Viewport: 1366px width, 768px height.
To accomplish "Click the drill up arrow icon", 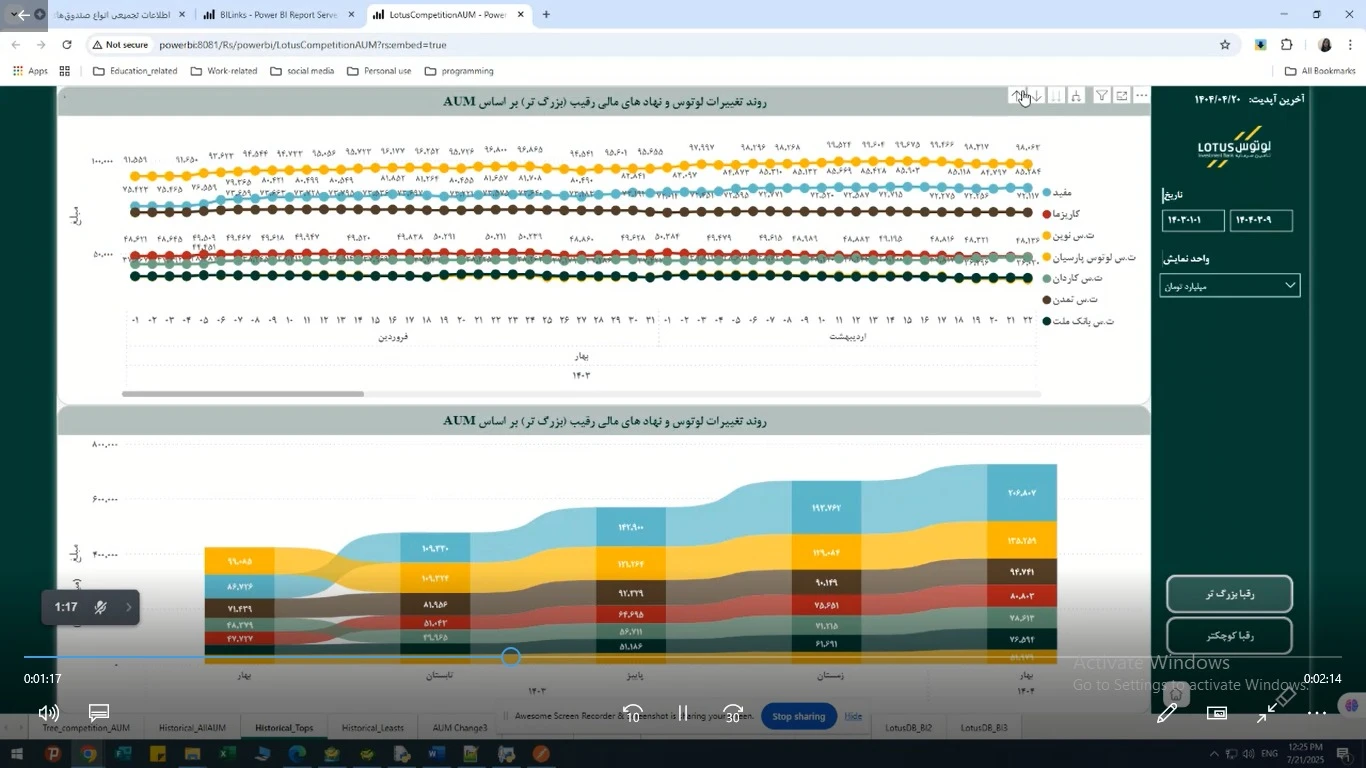I will tap(1017, 96).
